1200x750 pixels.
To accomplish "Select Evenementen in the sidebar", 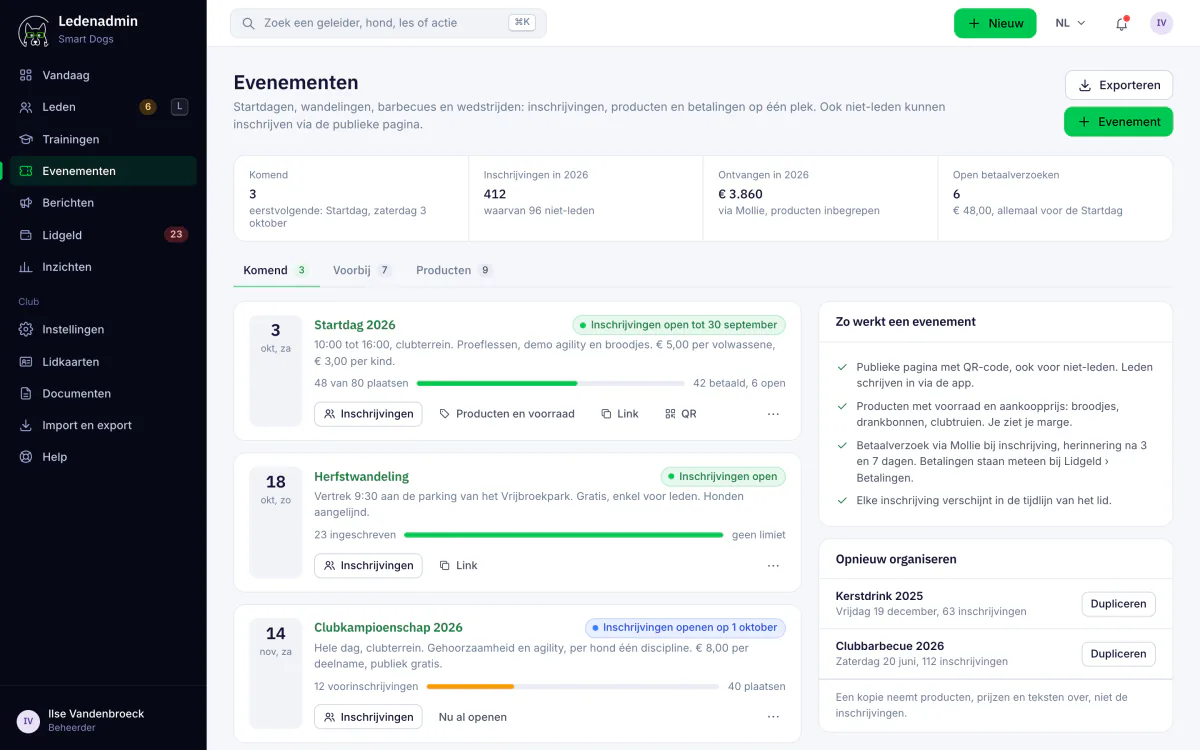I will pyautogui.click(x=103, y=171).
